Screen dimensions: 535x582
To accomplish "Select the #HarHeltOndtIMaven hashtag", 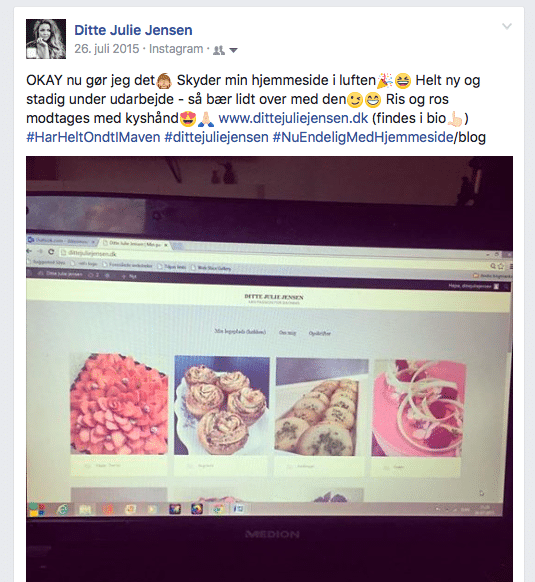I will point(93,137).
